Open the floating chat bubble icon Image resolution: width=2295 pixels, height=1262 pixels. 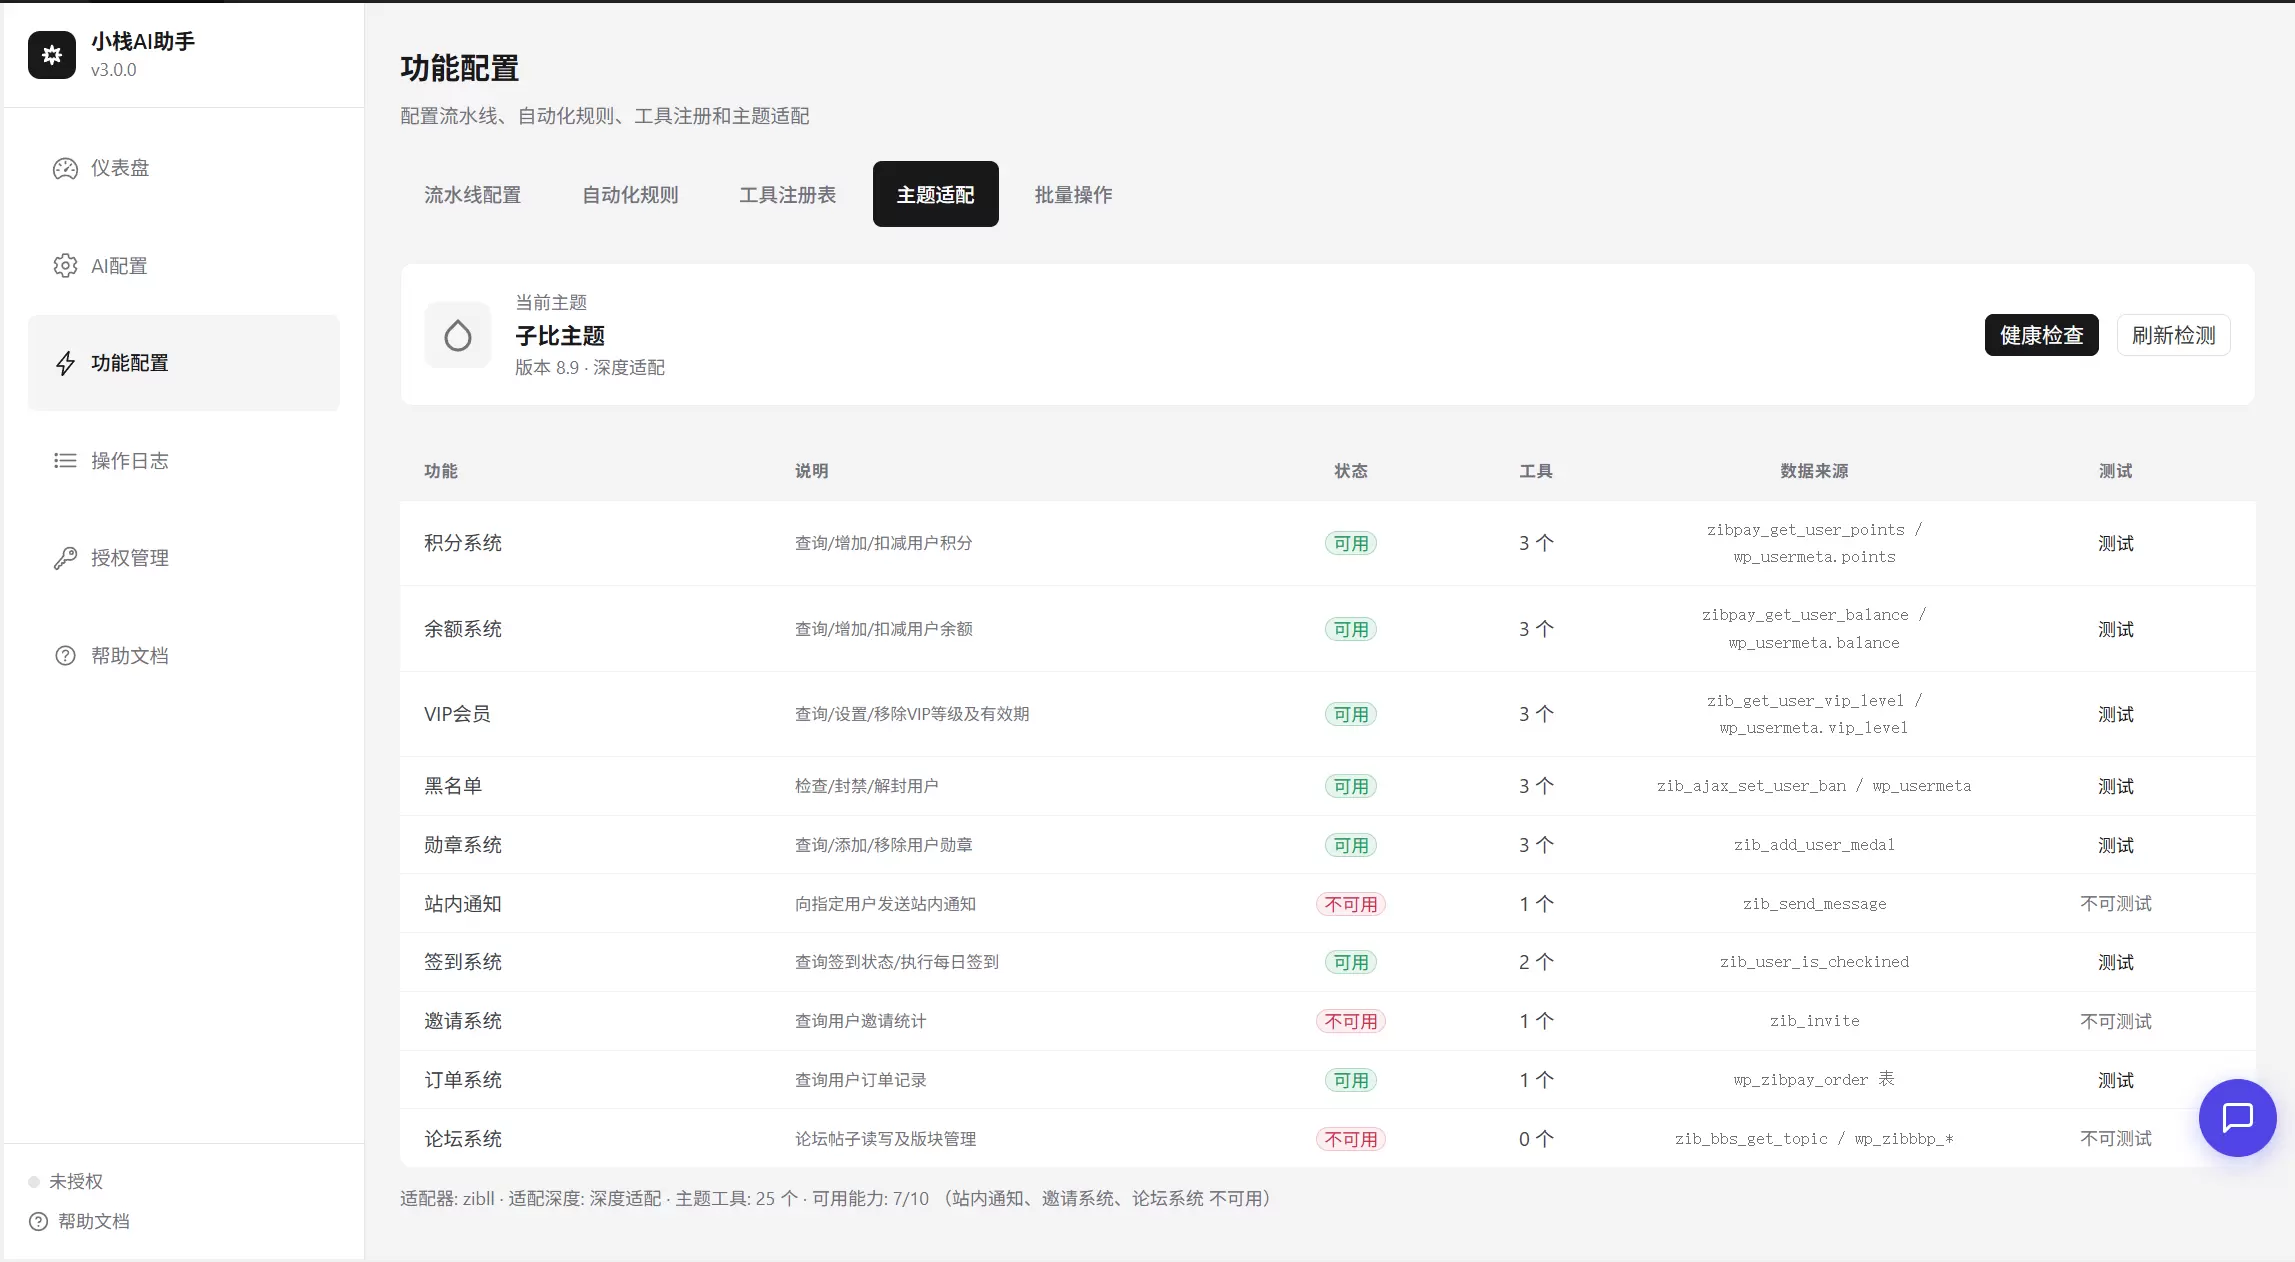click(2237, 1117)
